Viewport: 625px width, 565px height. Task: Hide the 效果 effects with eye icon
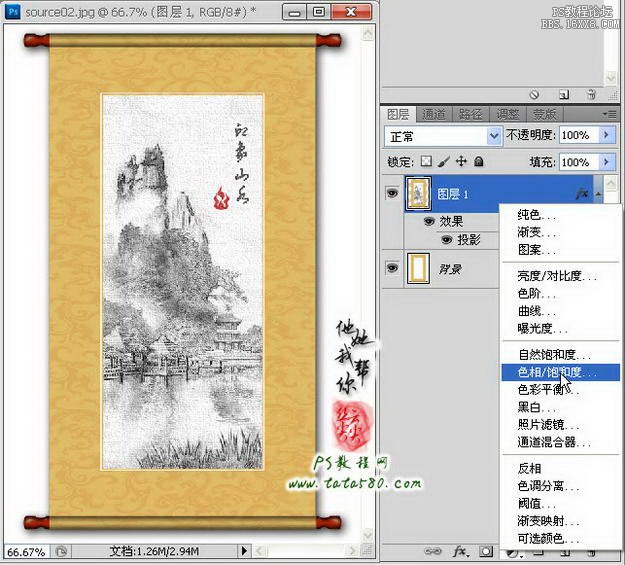click(x=429, y=221)
